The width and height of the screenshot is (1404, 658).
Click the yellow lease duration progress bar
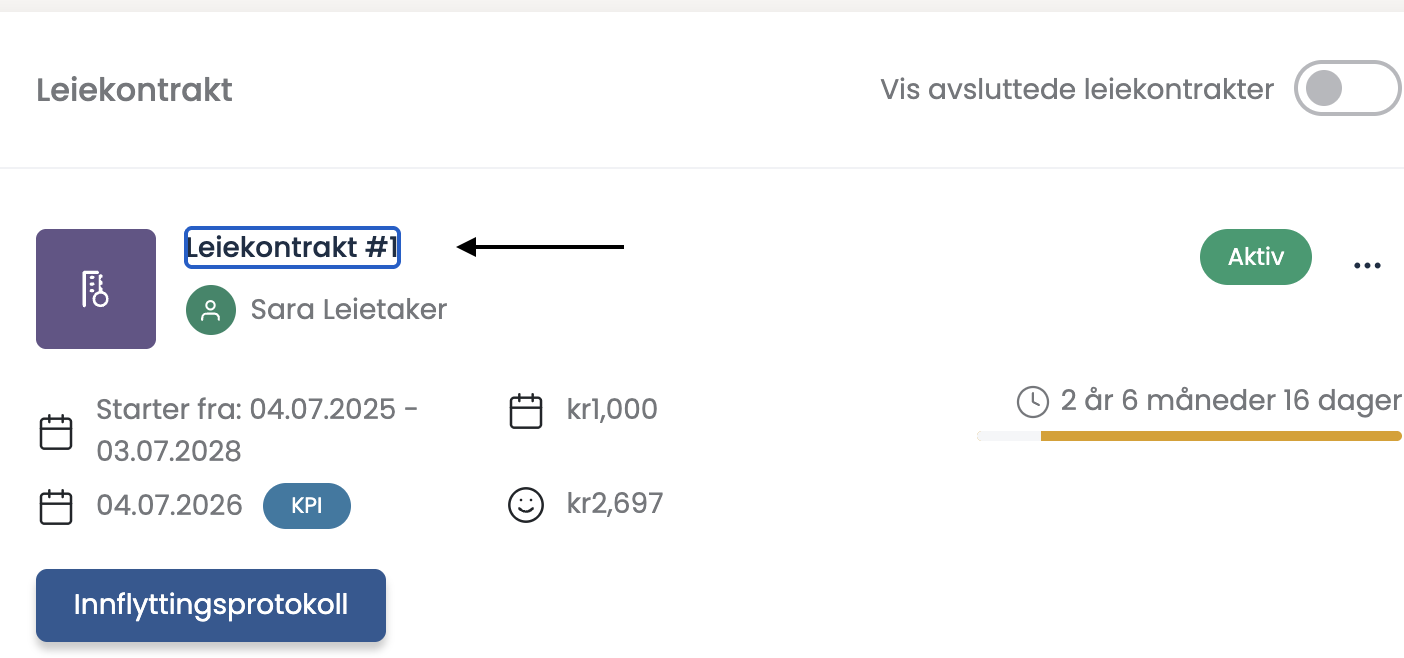1220,436
